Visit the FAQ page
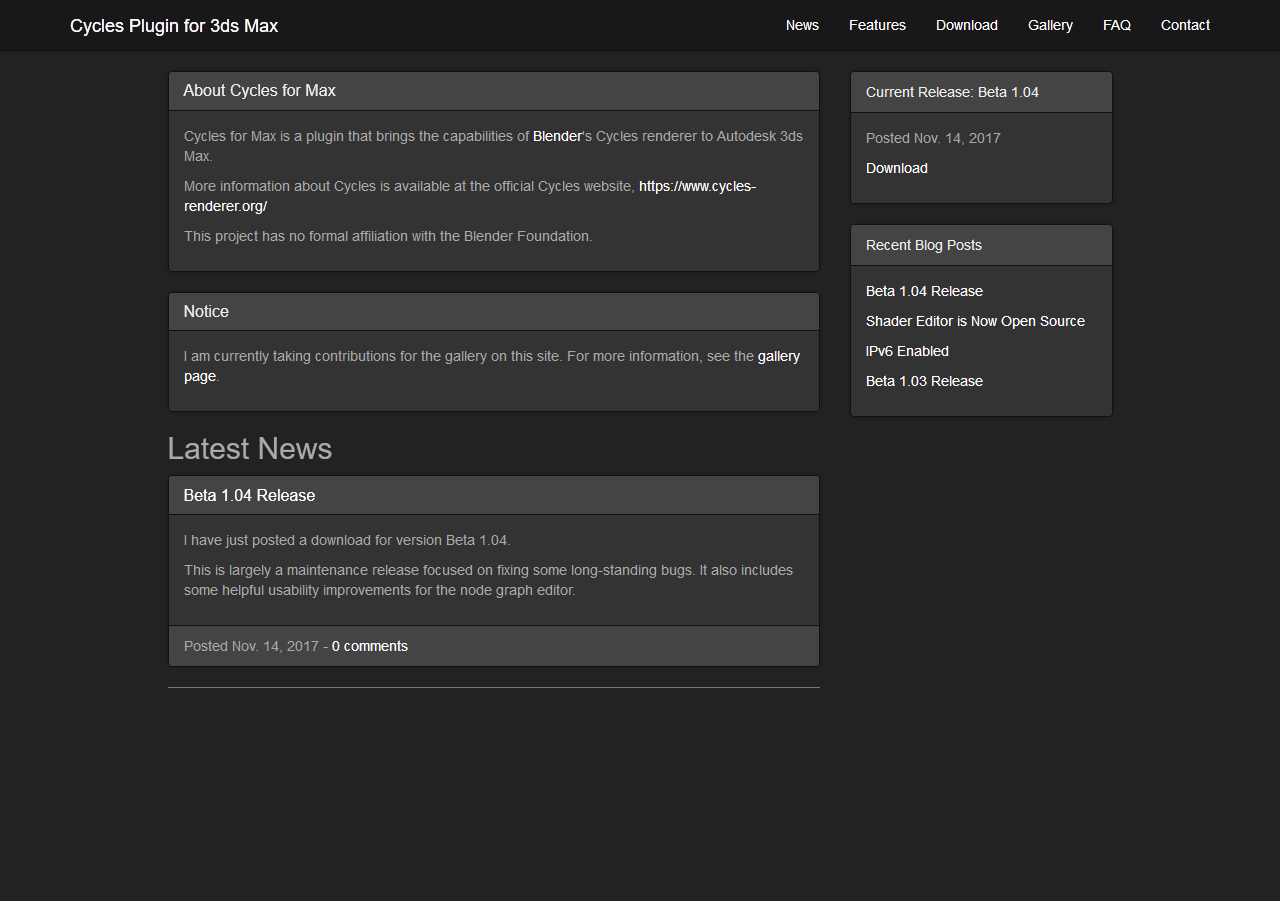The image size is (1280, 901). tap(1117, 25)
